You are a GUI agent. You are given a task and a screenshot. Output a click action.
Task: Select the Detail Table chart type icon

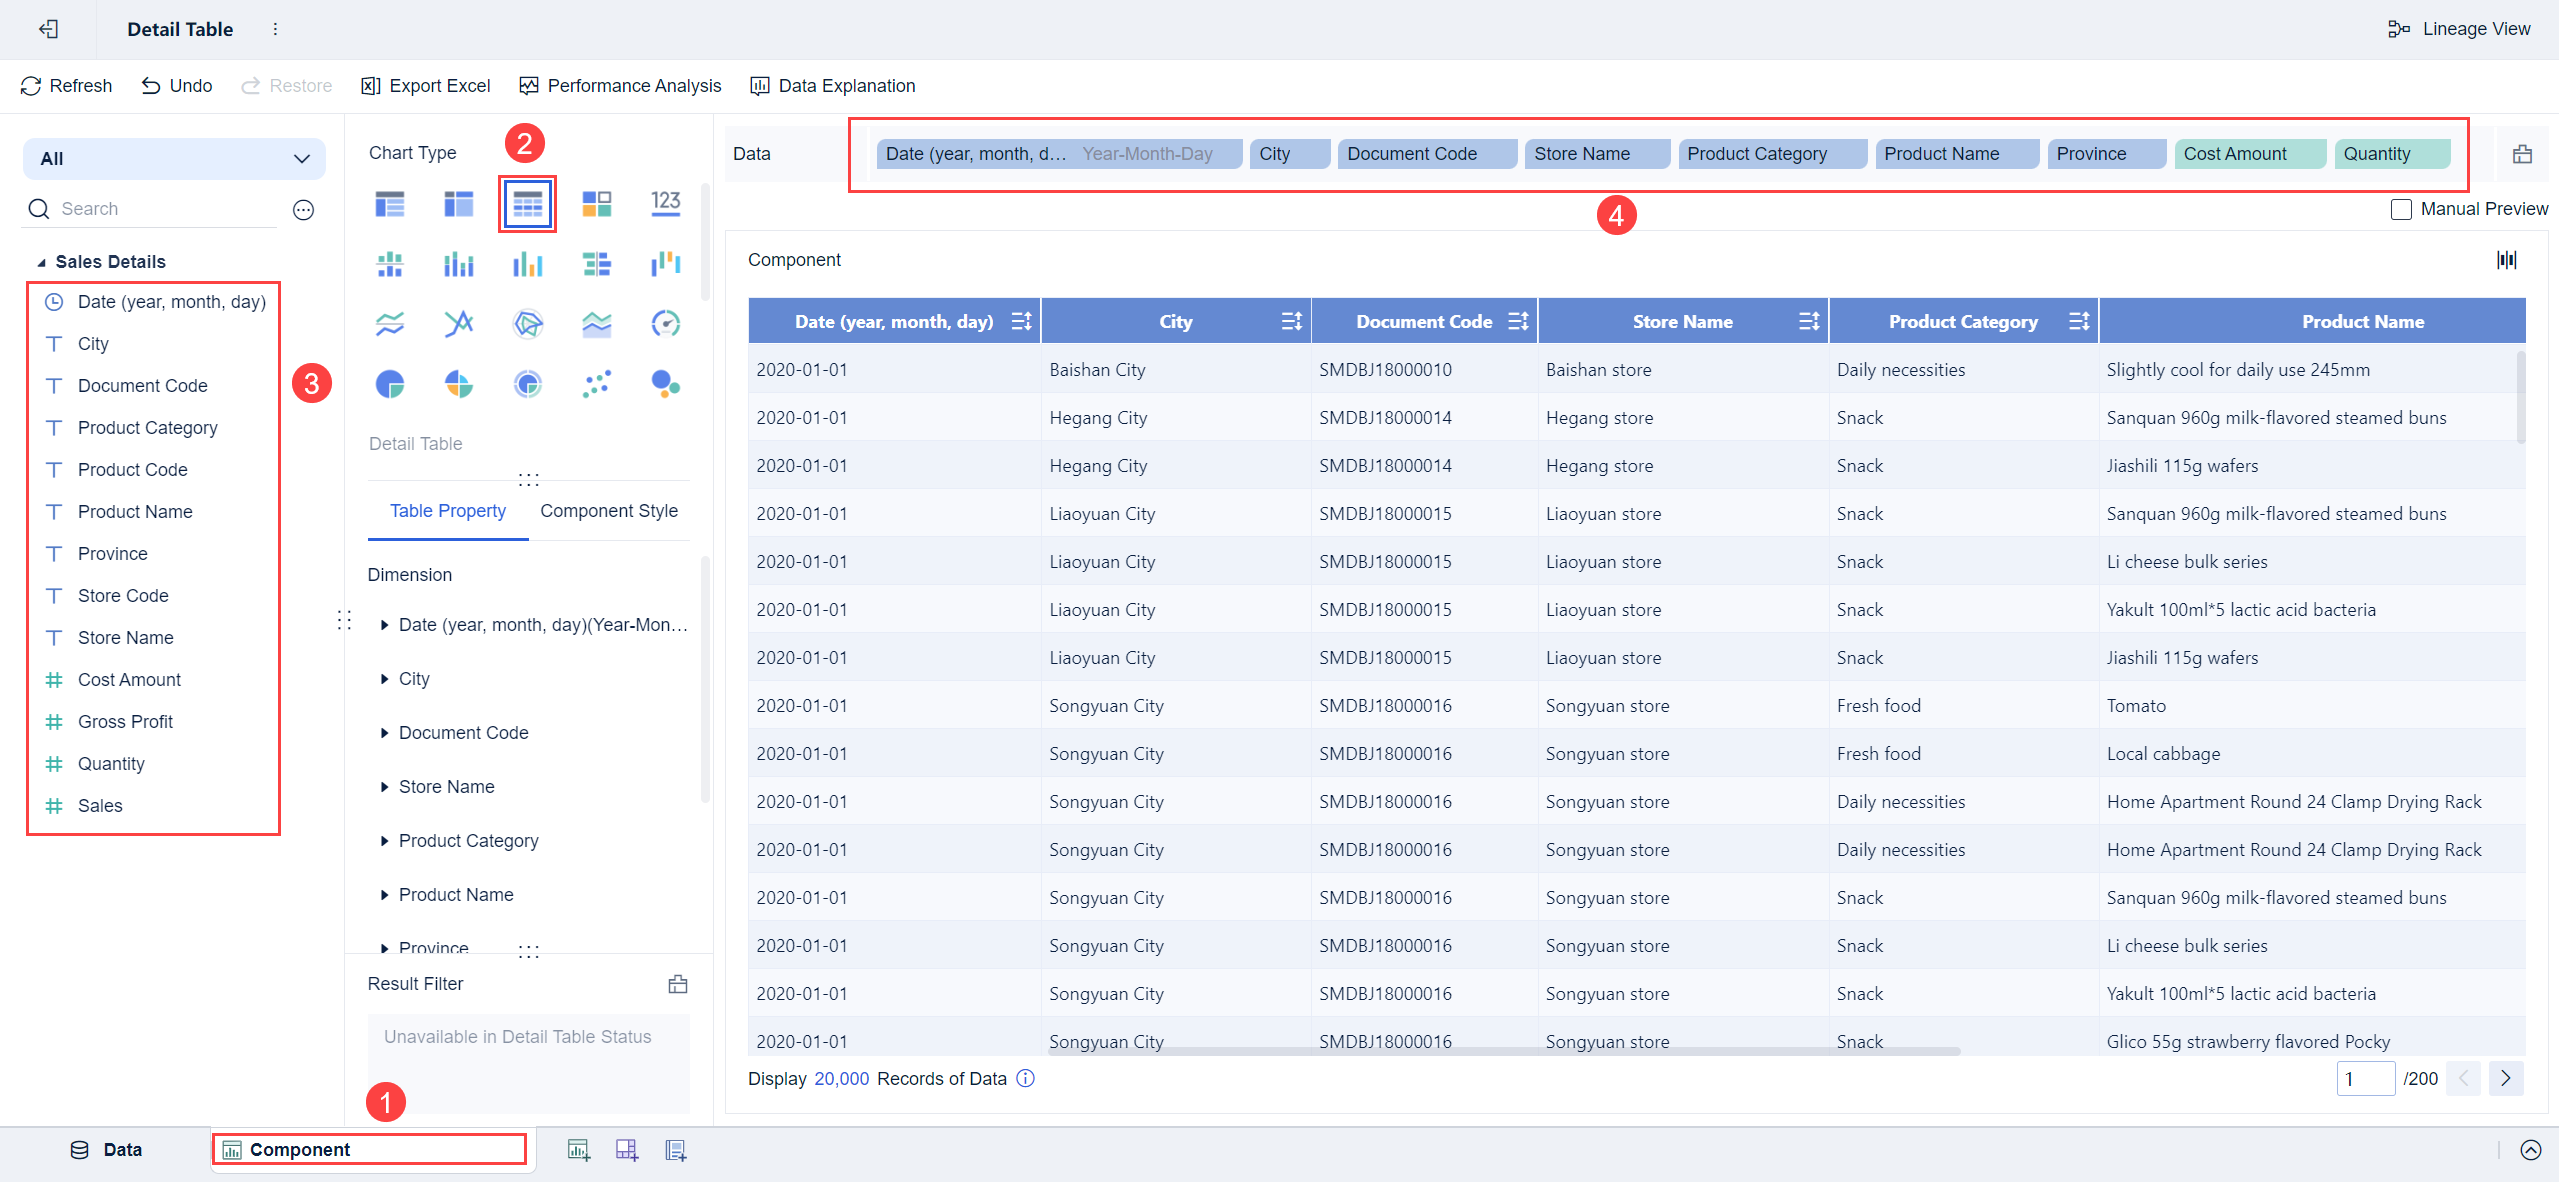[527, 204]
